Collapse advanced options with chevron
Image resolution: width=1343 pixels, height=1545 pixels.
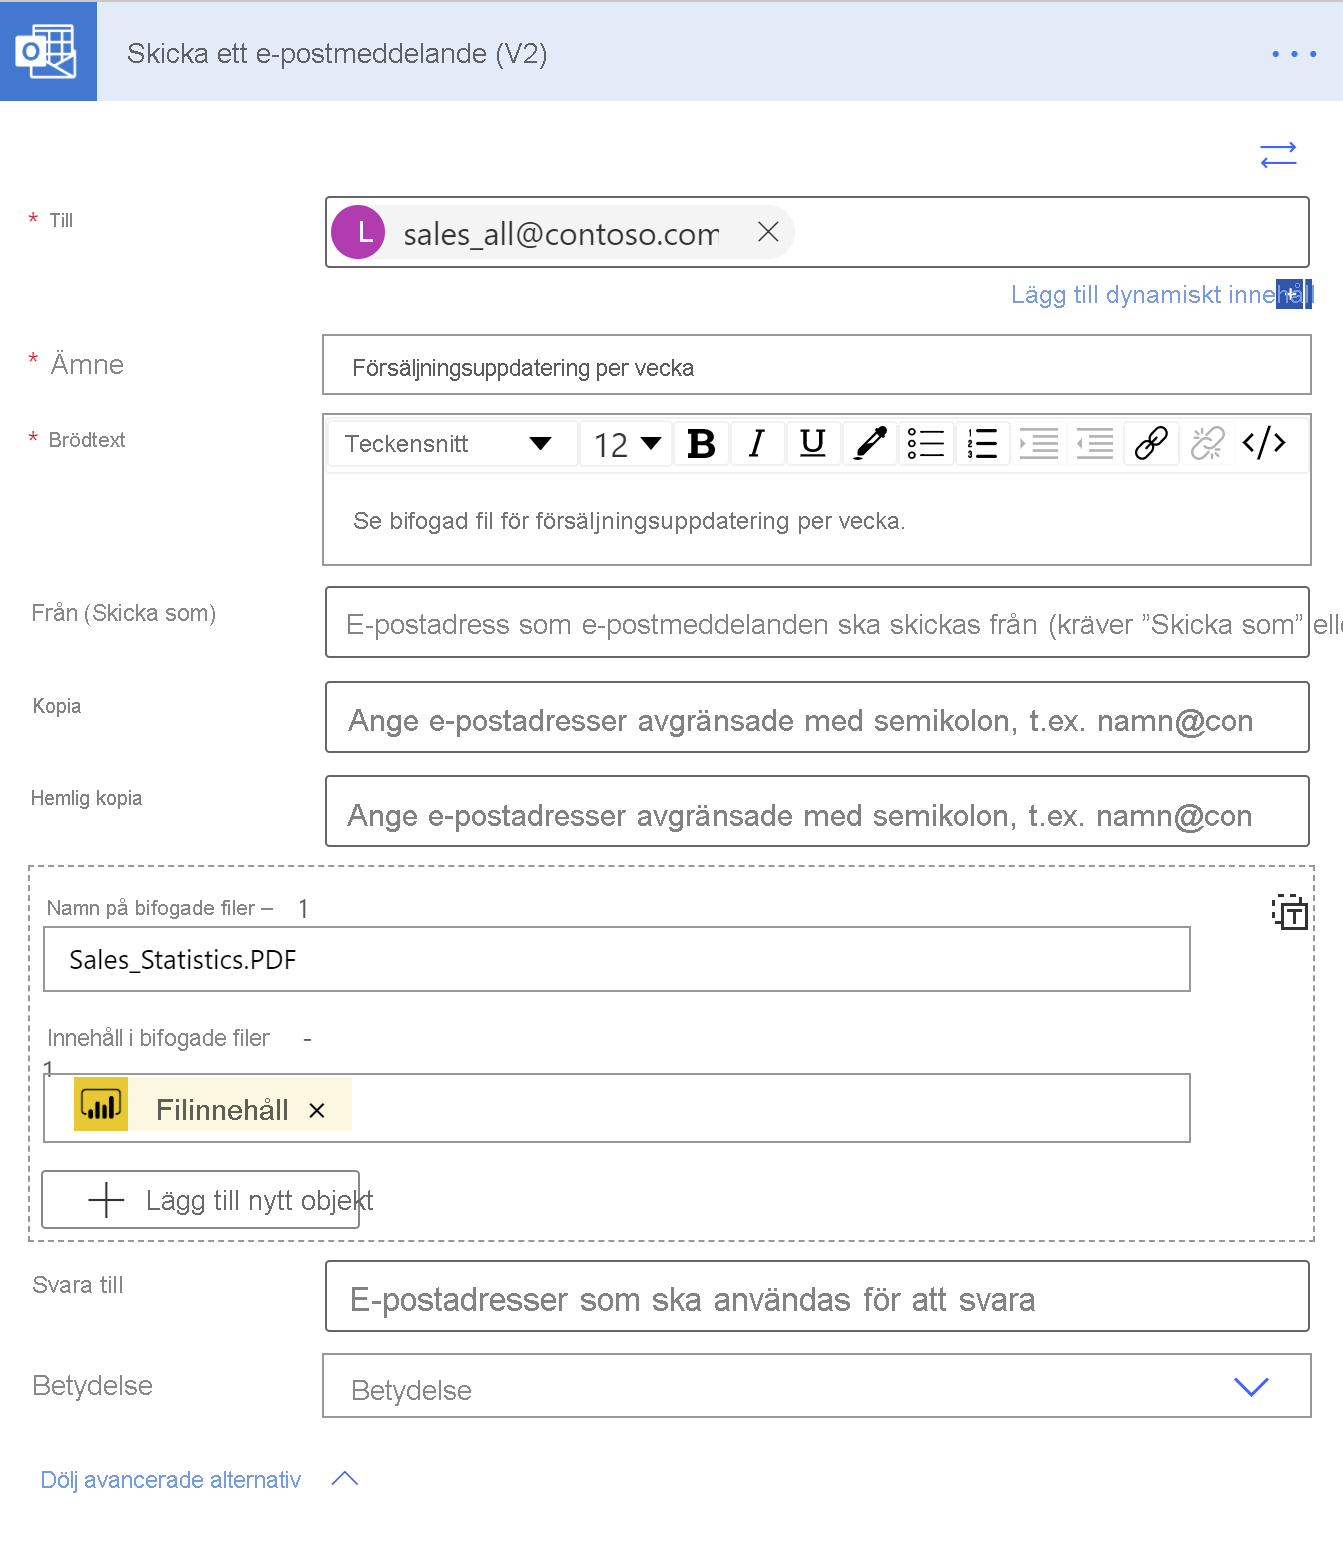tap(345, 1479)
